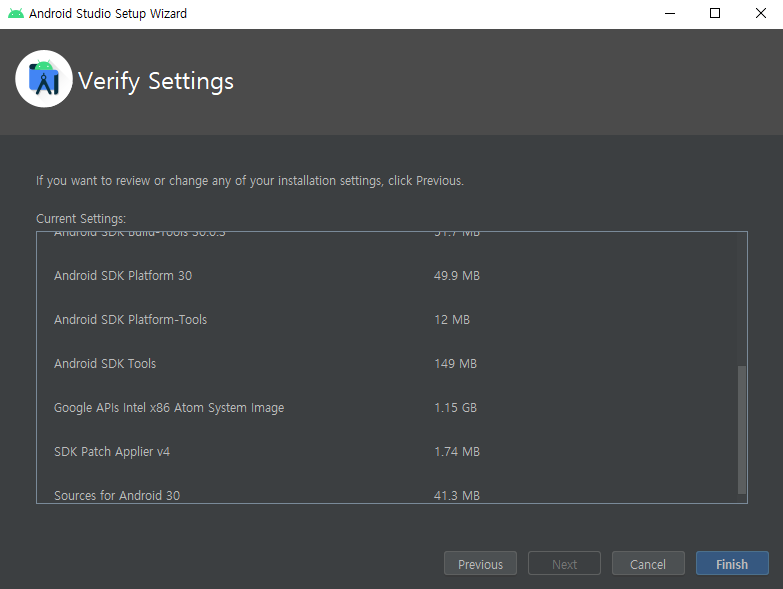Click the '12 MB' size value
This screenshot has height=589, width=783.
coord(452,319)
